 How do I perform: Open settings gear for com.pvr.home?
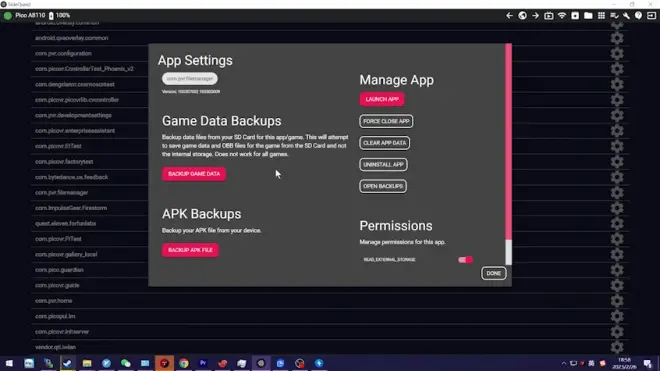click(617, 301)
